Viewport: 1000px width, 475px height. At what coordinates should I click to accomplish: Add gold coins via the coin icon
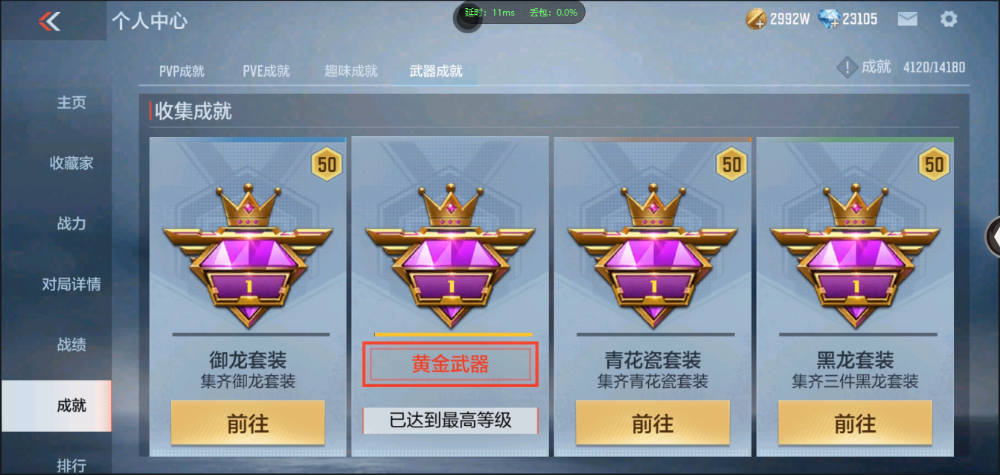(x=756, y=20)
